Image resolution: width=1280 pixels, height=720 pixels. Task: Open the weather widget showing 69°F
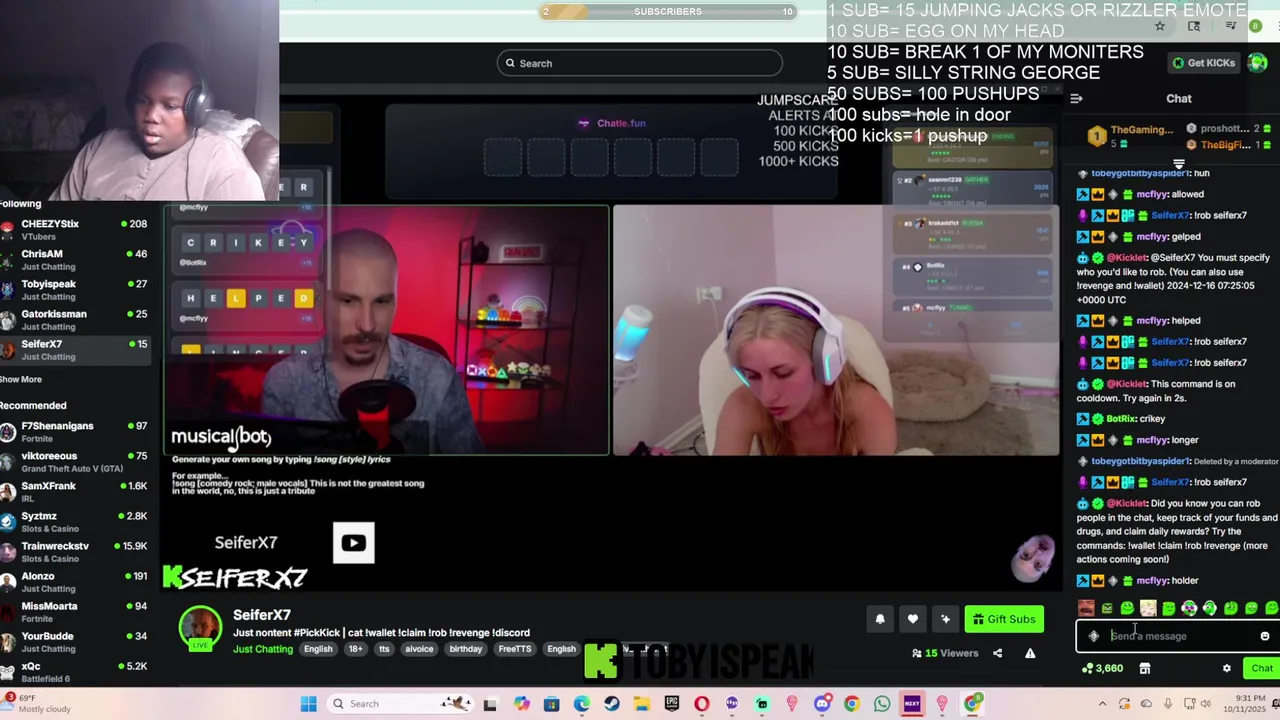[x=36, y=704]
